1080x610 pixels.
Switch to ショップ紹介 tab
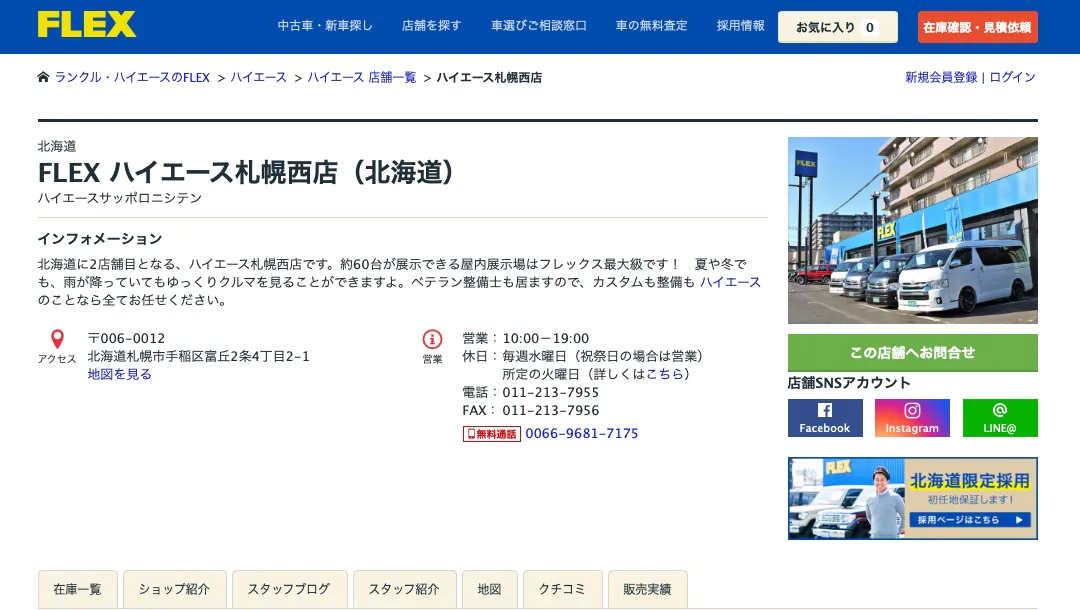174,589
